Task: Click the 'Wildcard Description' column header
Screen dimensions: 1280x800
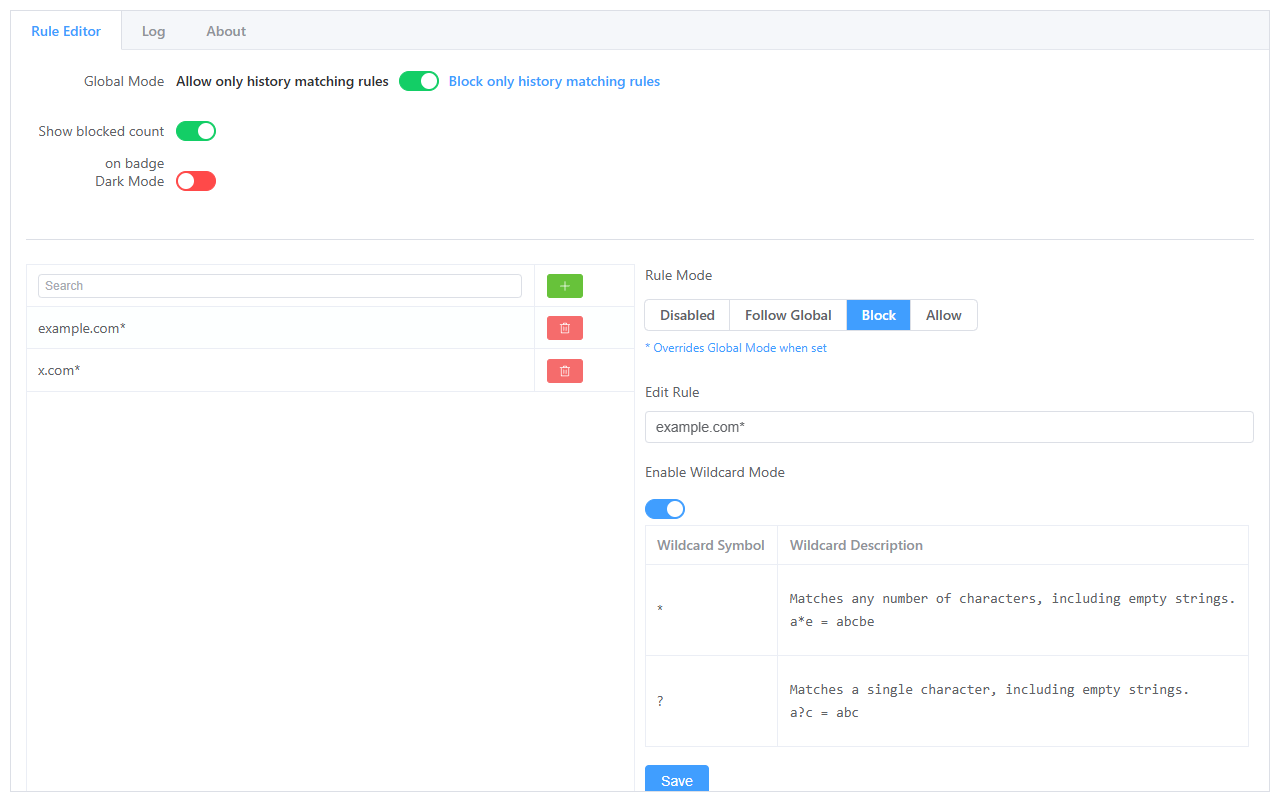Action: click(1012, 545)
